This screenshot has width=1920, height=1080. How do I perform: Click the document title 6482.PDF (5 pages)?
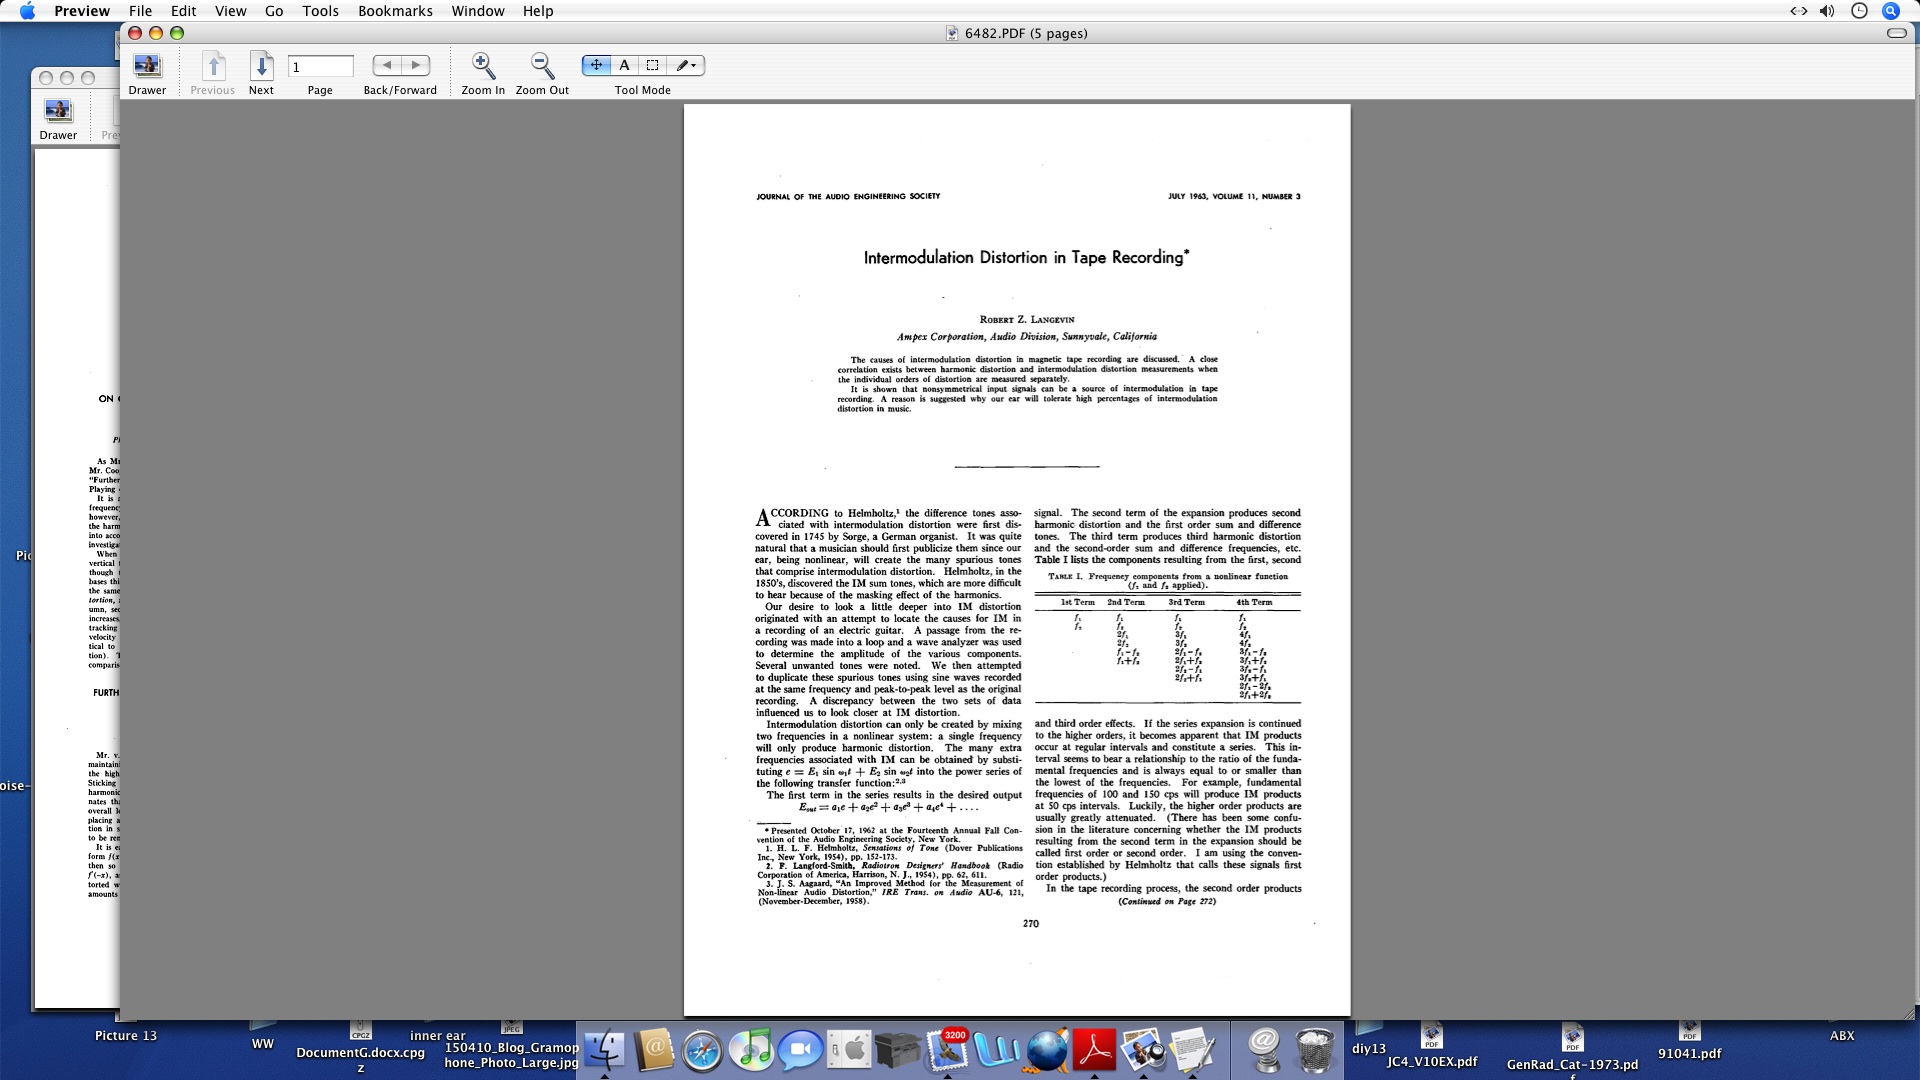click(1025, 33)
